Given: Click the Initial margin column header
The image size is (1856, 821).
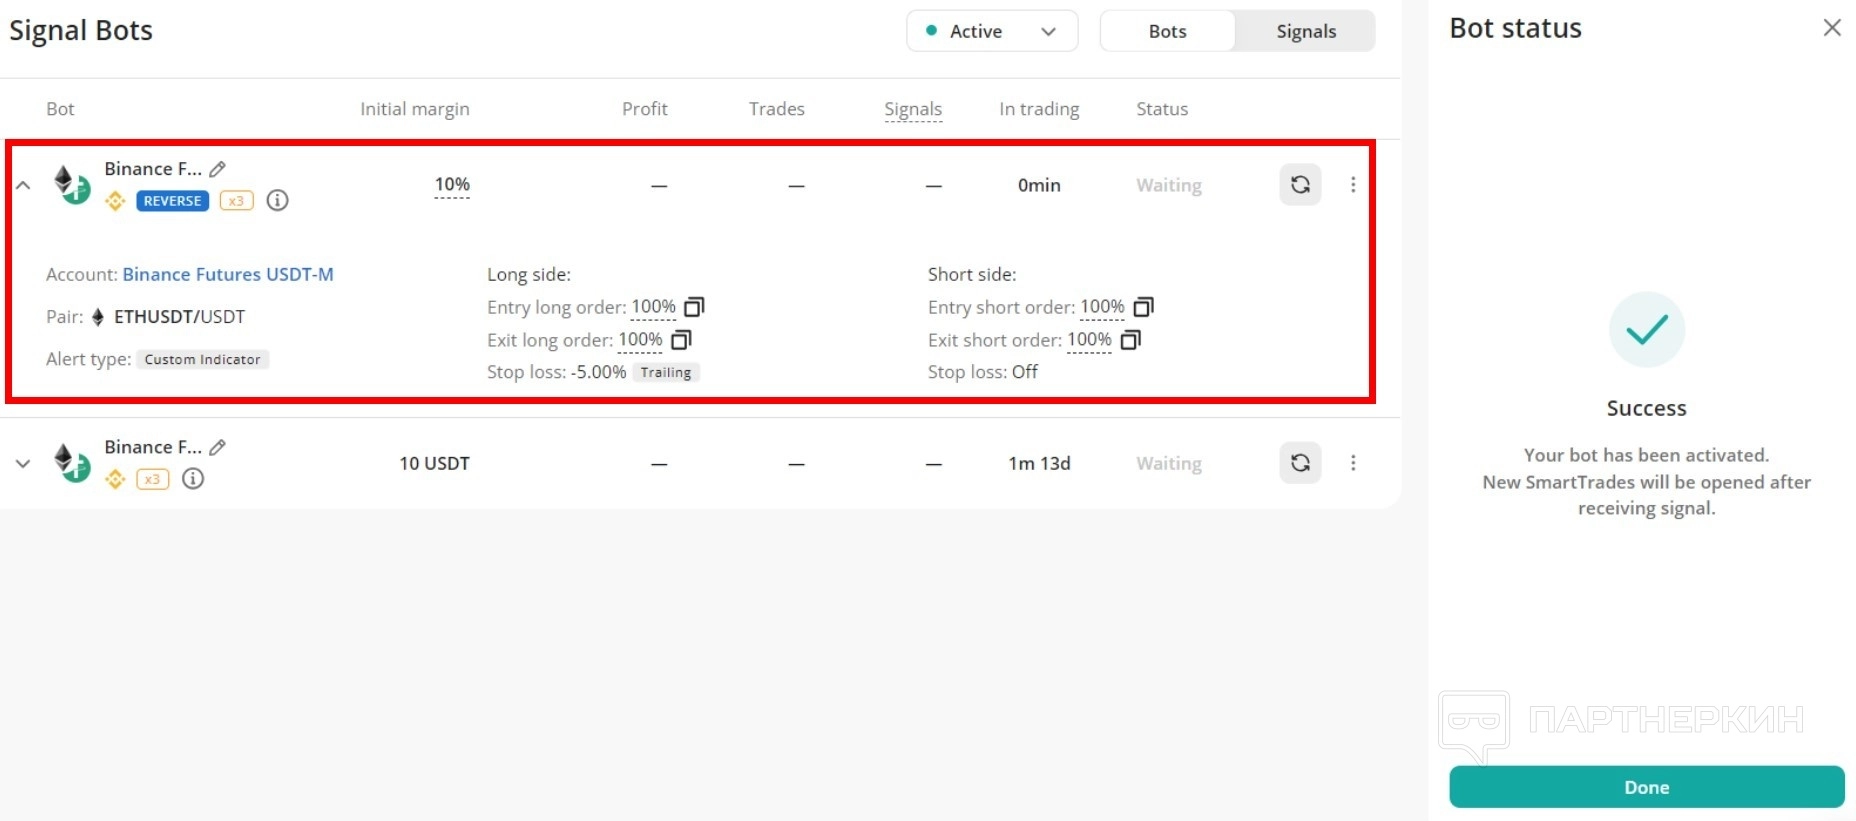Looking at the screenshot, I should coord(415,109).
